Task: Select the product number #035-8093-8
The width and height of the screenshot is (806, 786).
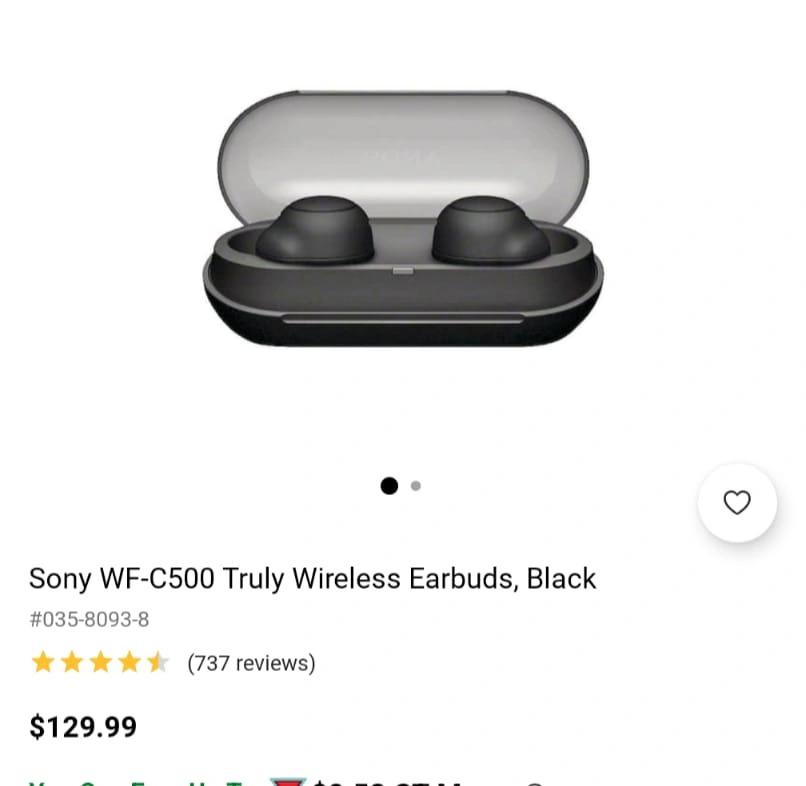Action: pos(89,619)
